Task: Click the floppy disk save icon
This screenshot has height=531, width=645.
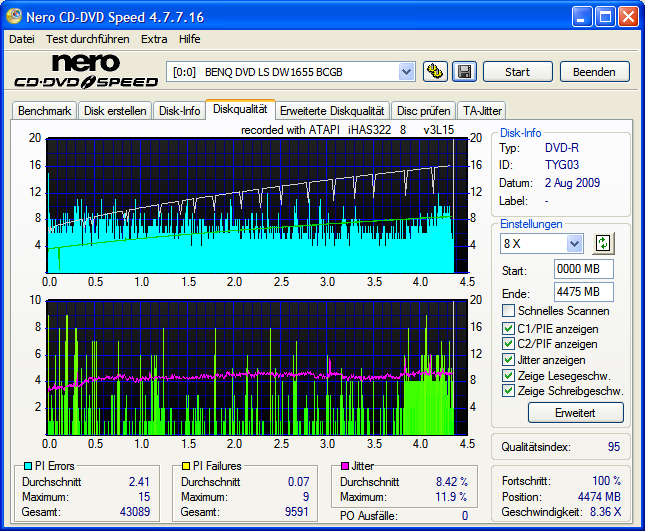Action: [x=464, y=72]
